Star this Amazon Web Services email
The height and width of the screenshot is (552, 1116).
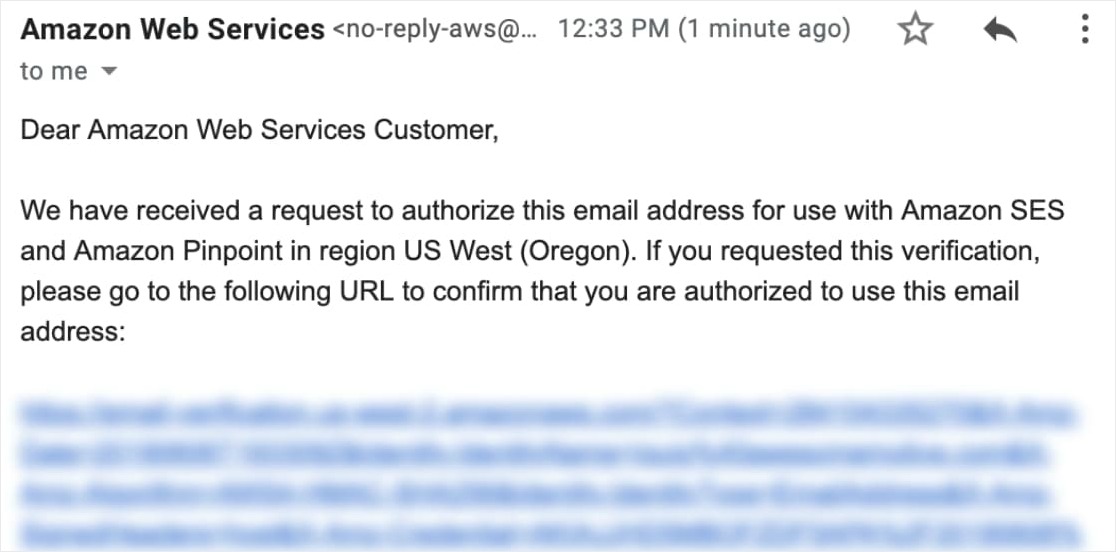[x=915, y=30]
